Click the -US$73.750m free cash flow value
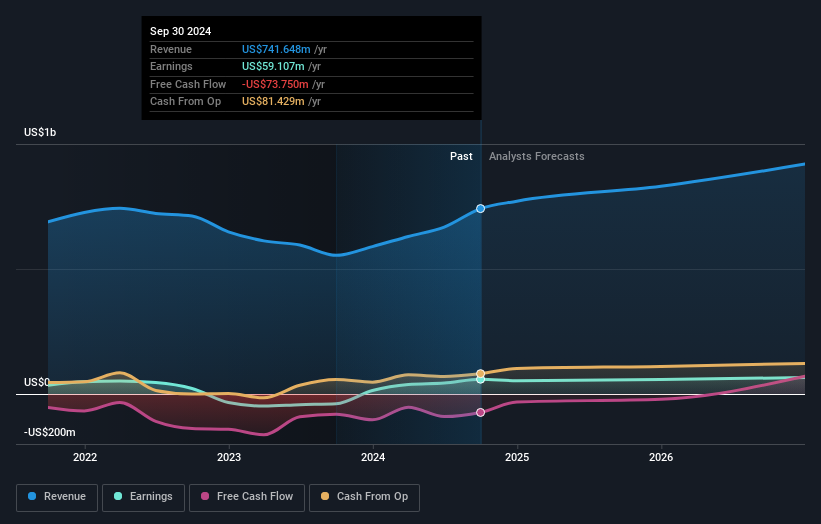The height and width of the screenshot is (524, 821). (x=275, y=84)
